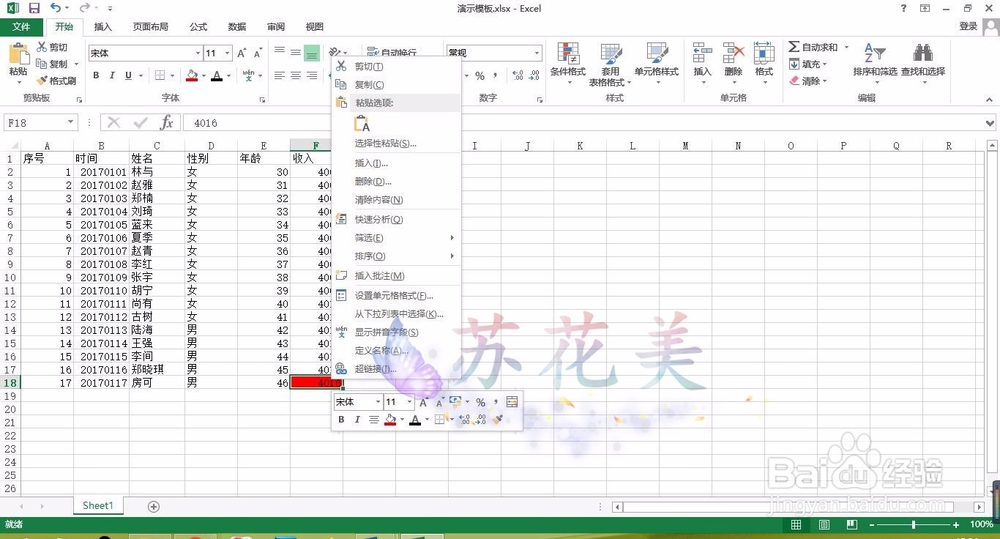Image resolution: width=1000 pixels, height=539 pixels.
Task: Click the add new sheet plus icon
Action: click(x=153, y=506)
